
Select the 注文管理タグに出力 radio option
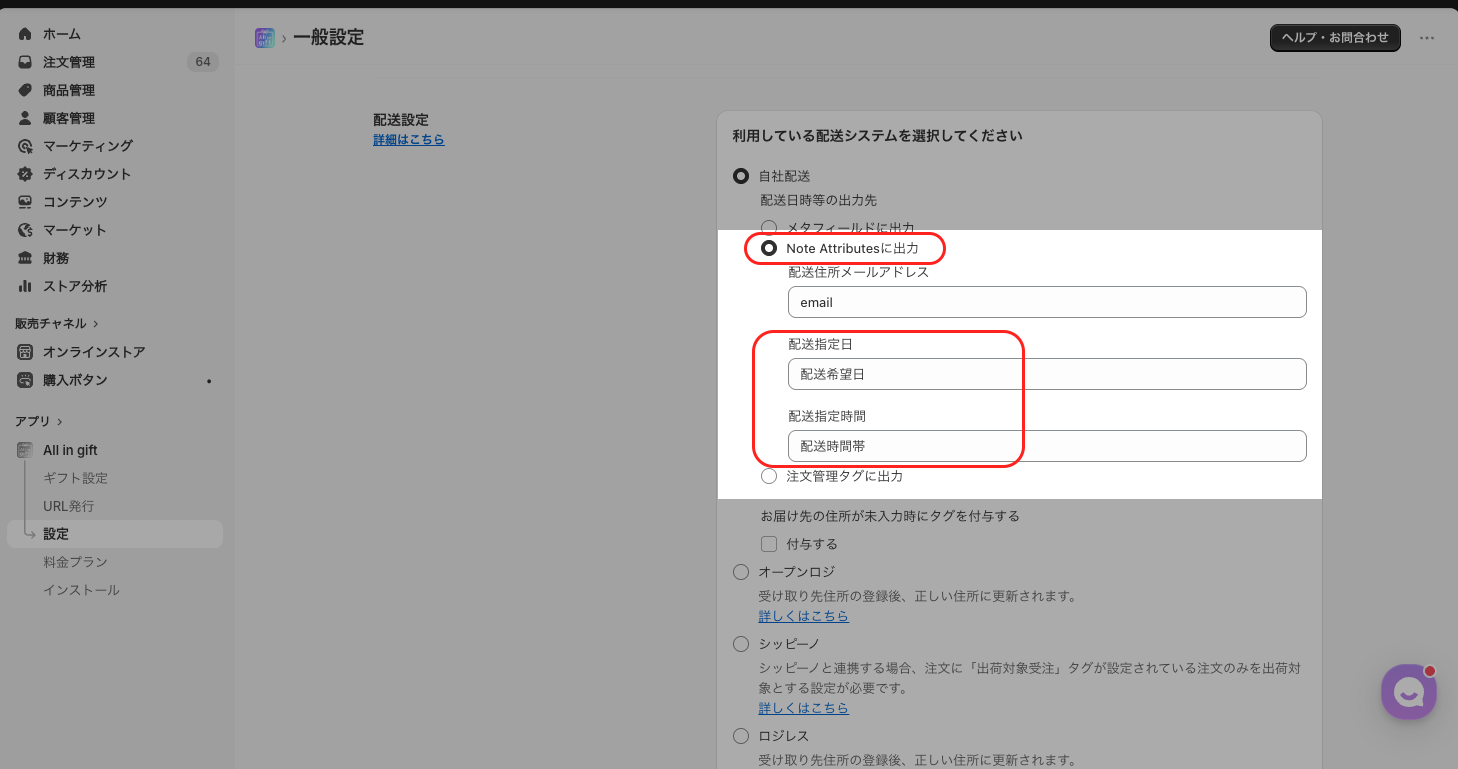[x=769, y=476]
